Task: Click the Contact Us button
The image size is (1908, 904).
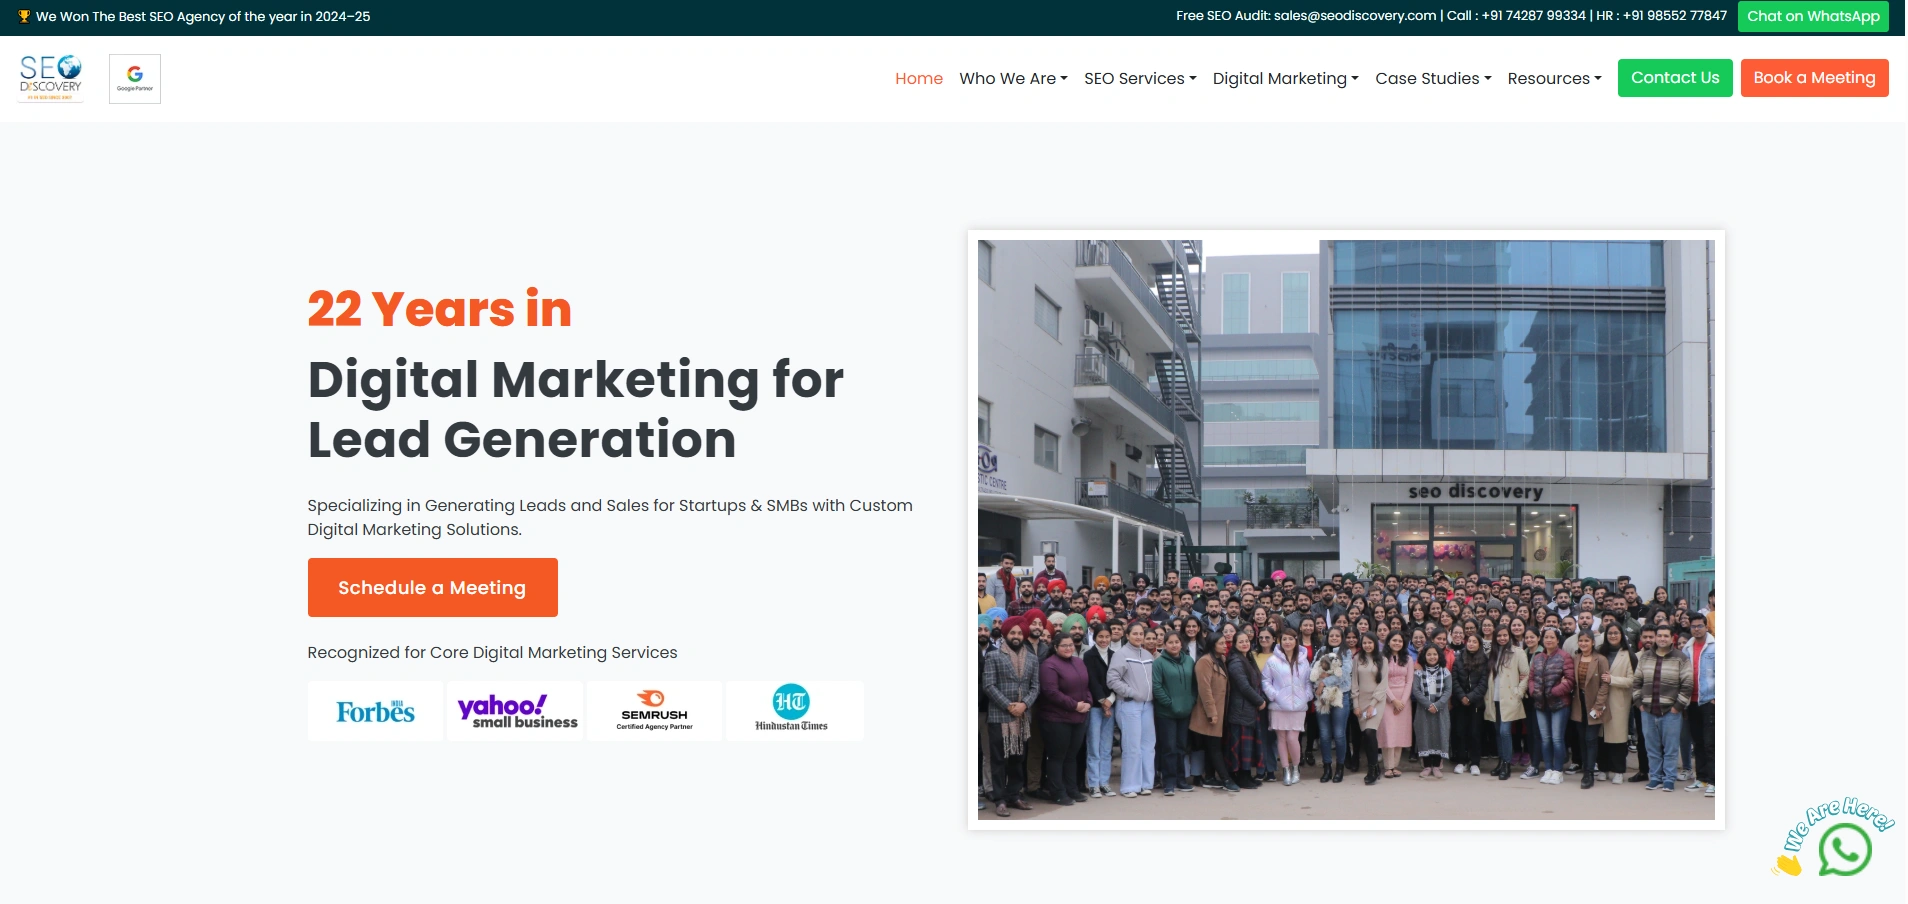Action: click(1674, 77)
